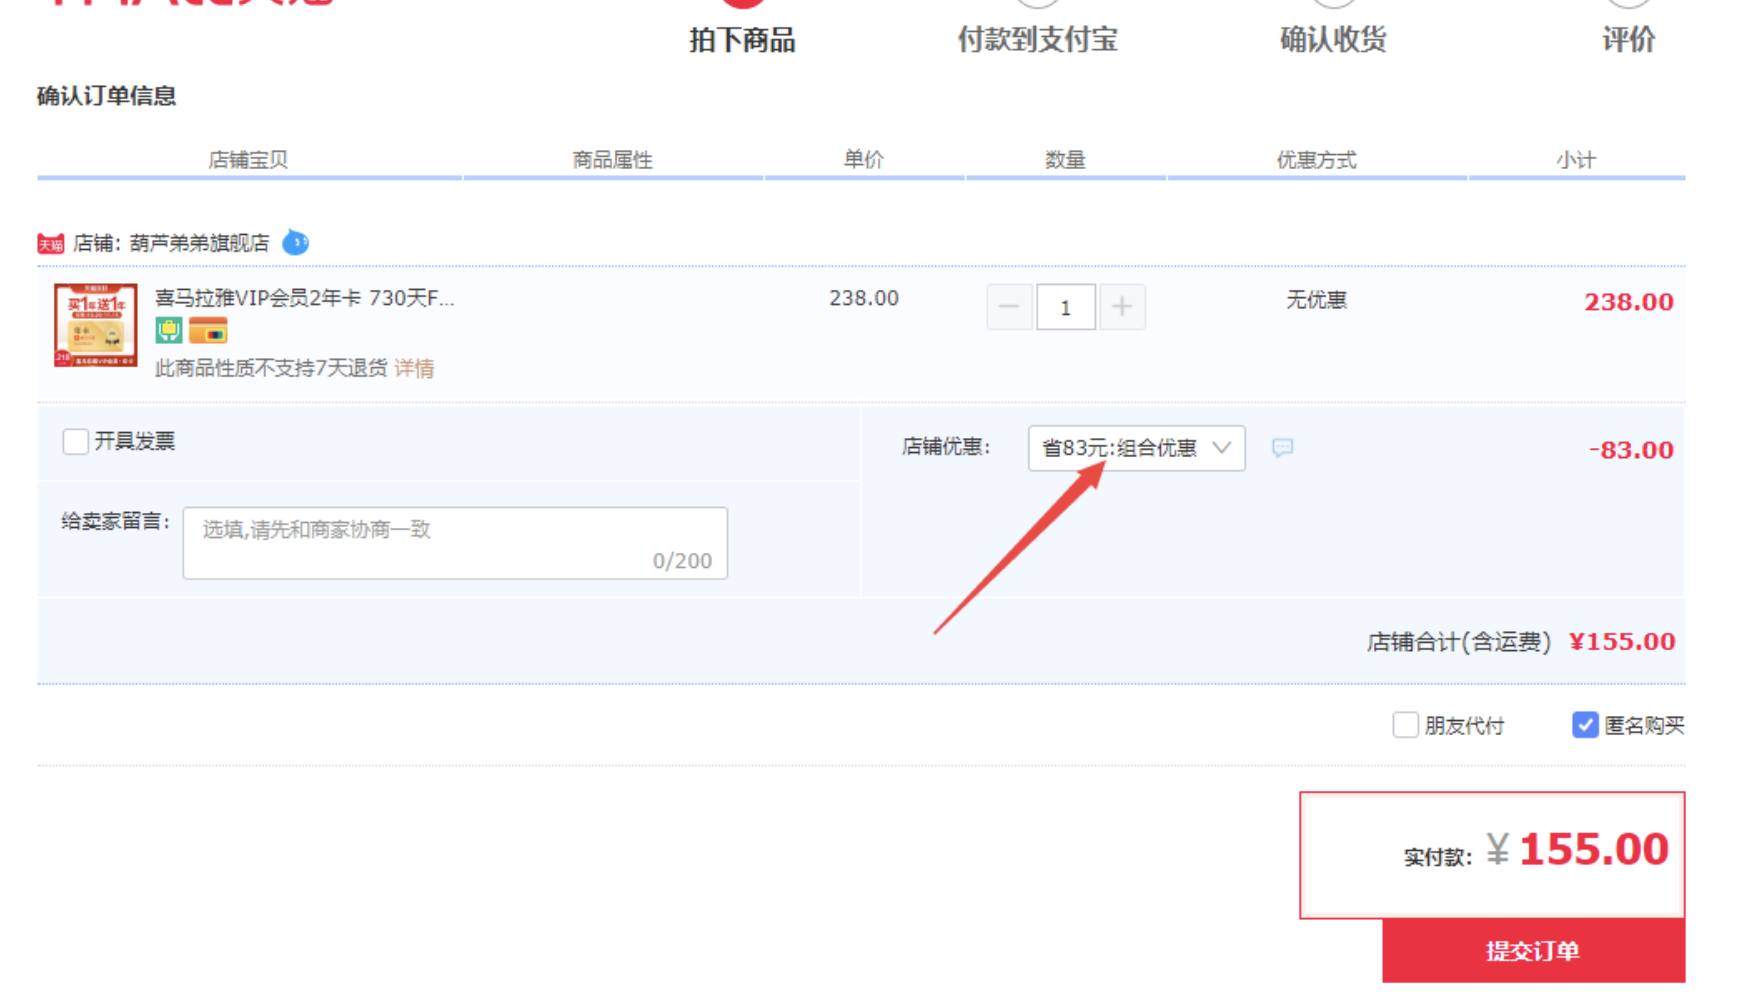
Task: Click the 单价 column header
Action: 864,160
